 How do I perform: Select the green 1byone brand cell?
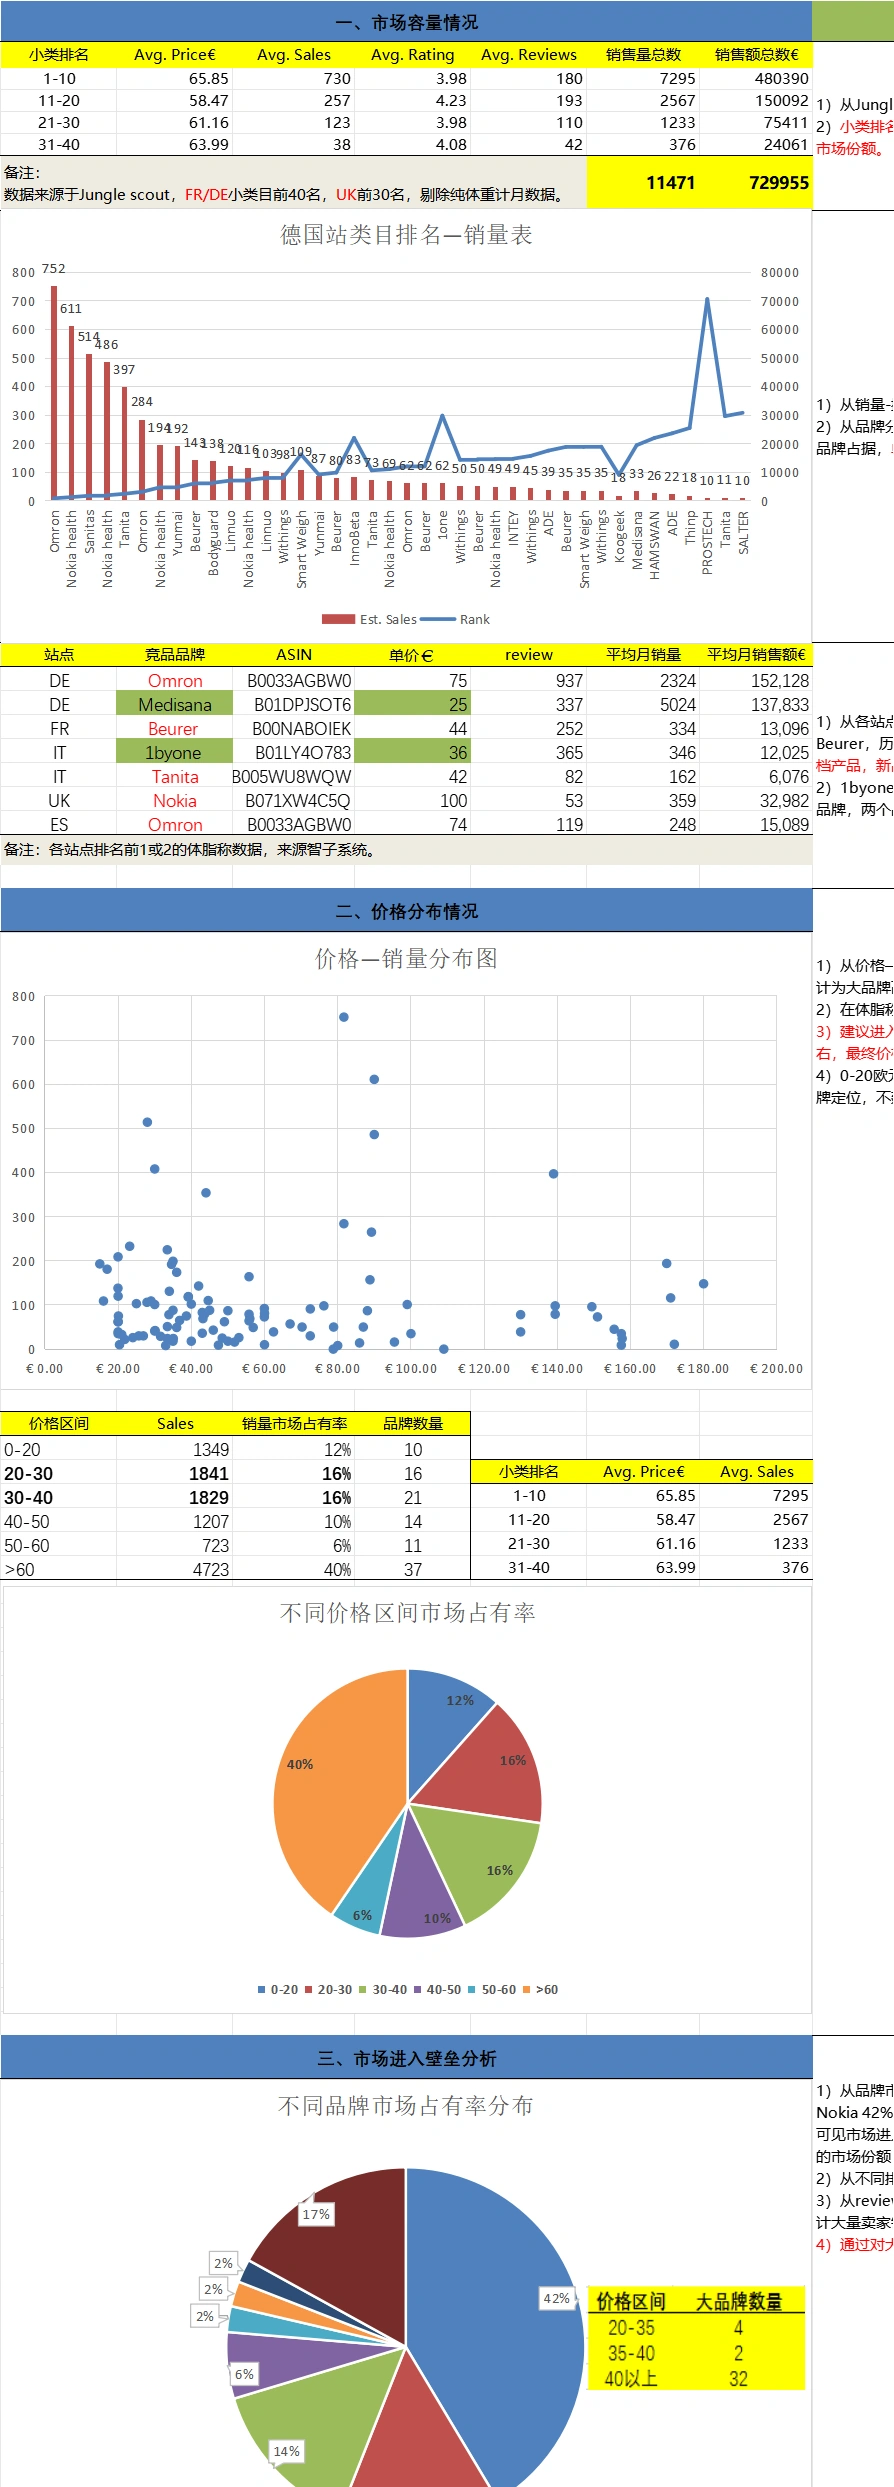click(175, 752)
